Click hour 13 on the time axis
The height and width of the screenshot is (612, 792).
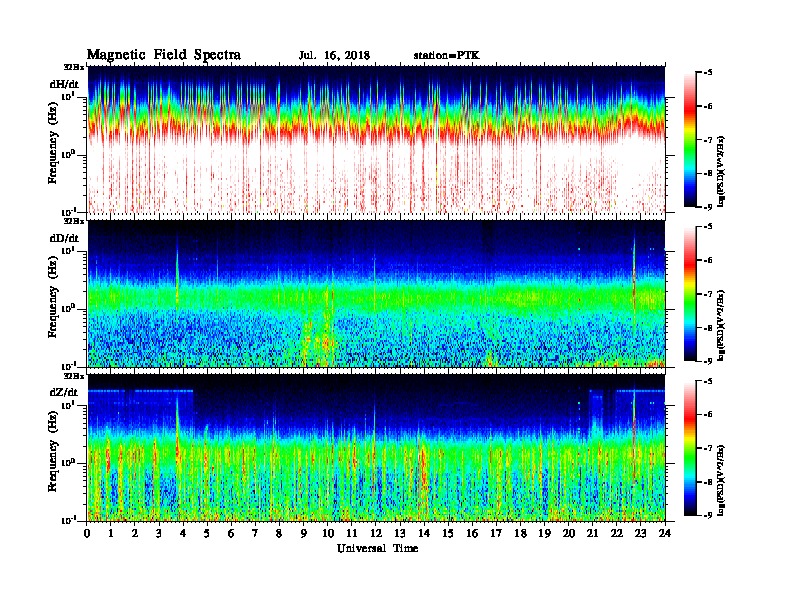coord(400,533)
